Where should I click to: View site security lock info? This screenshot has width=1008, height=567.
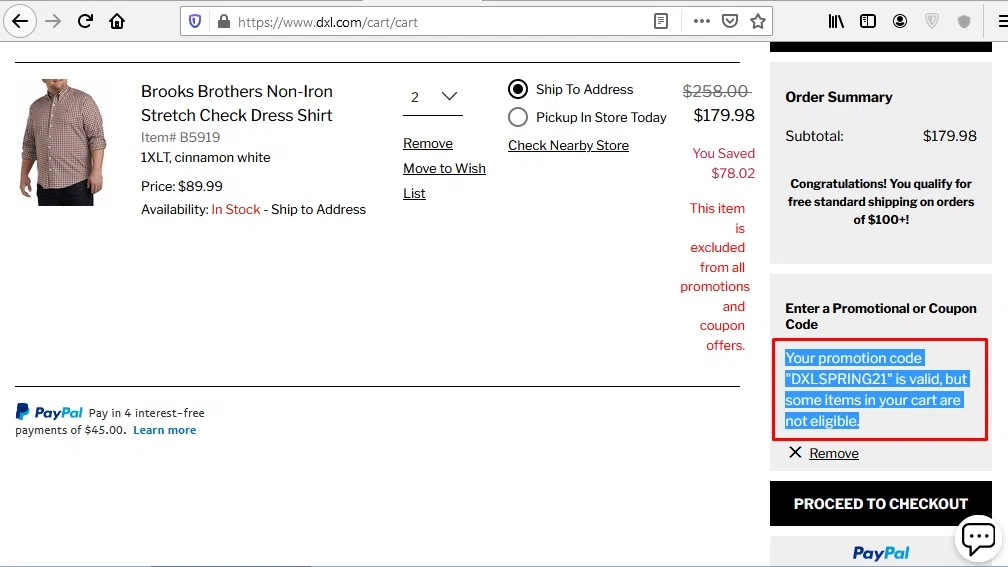tap(224, 22)
